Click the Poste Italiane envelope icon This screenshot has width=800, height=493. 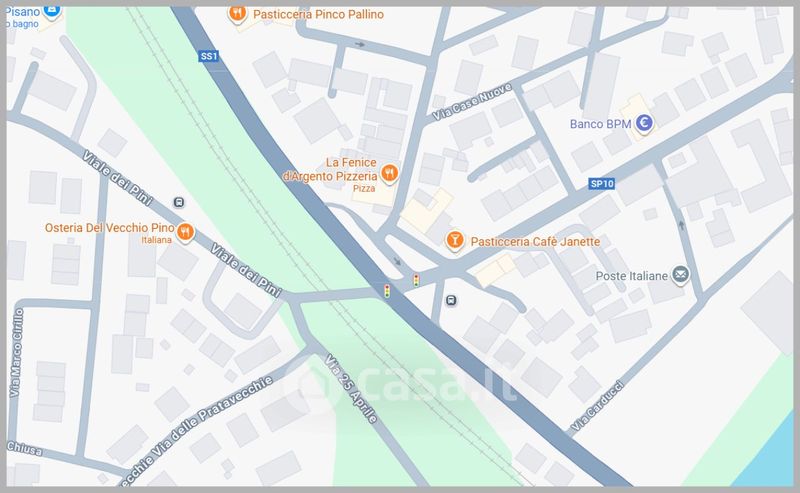680,275
